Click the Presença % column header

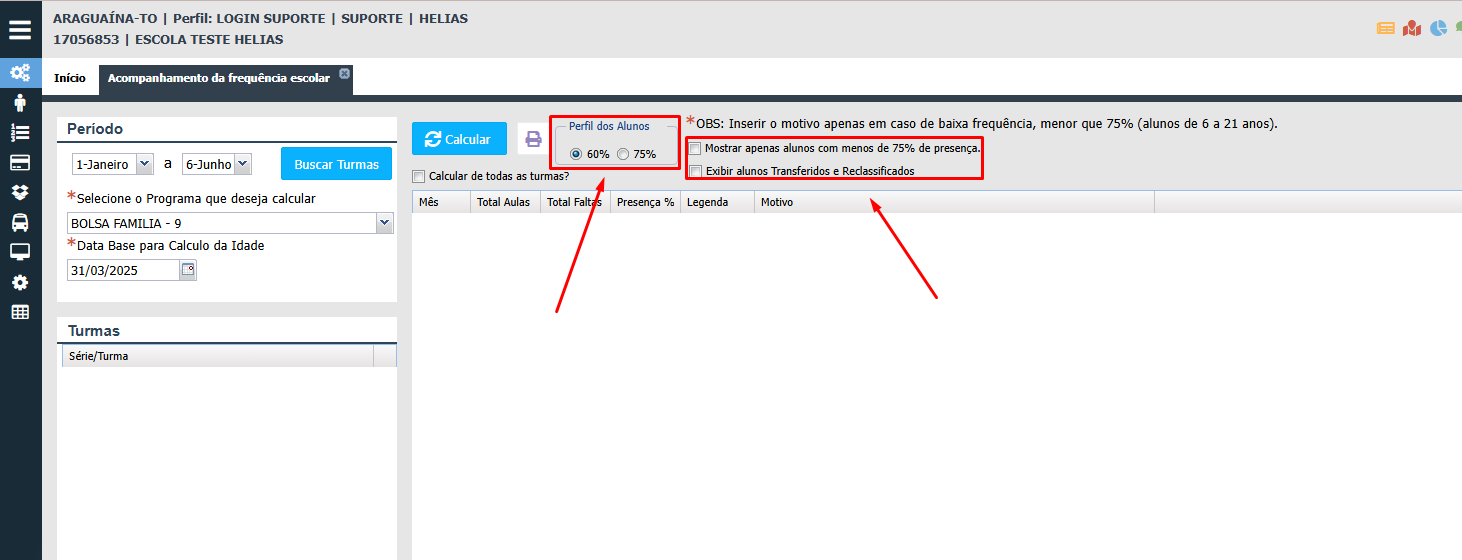coord(645,202)
